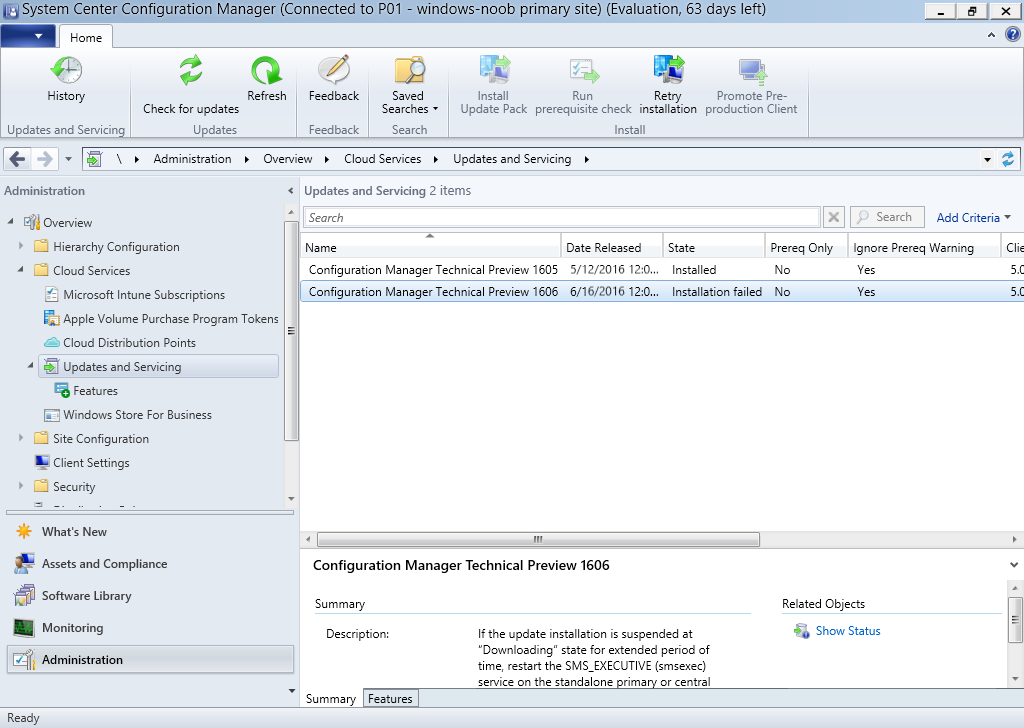Select Configuration Manager Technical Preview 1605 row
The image size is (1024, 728).
(662, 270)
